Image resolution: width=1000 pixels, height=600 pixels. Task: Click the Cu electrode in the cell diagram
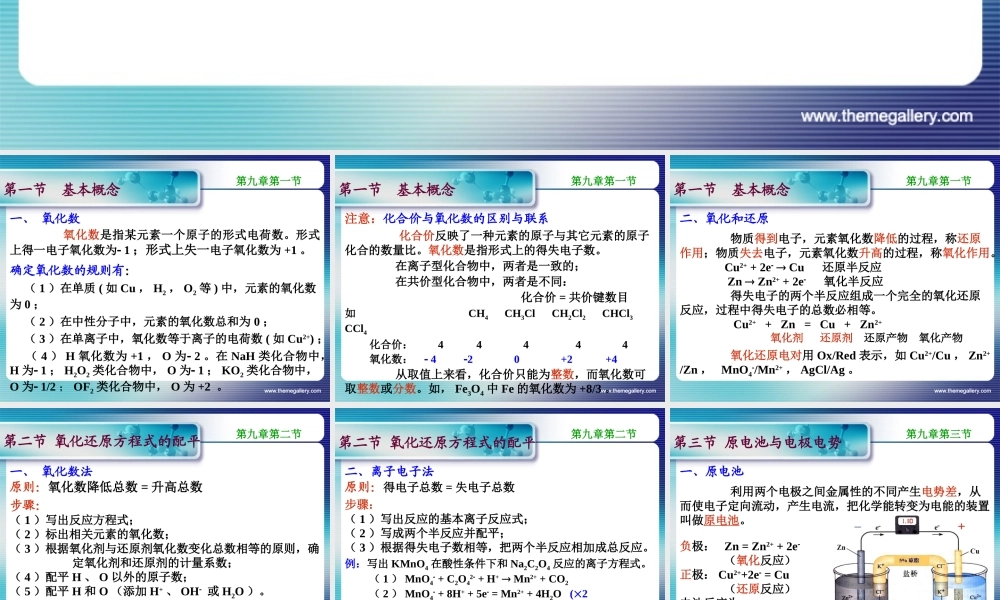(957, 567)
